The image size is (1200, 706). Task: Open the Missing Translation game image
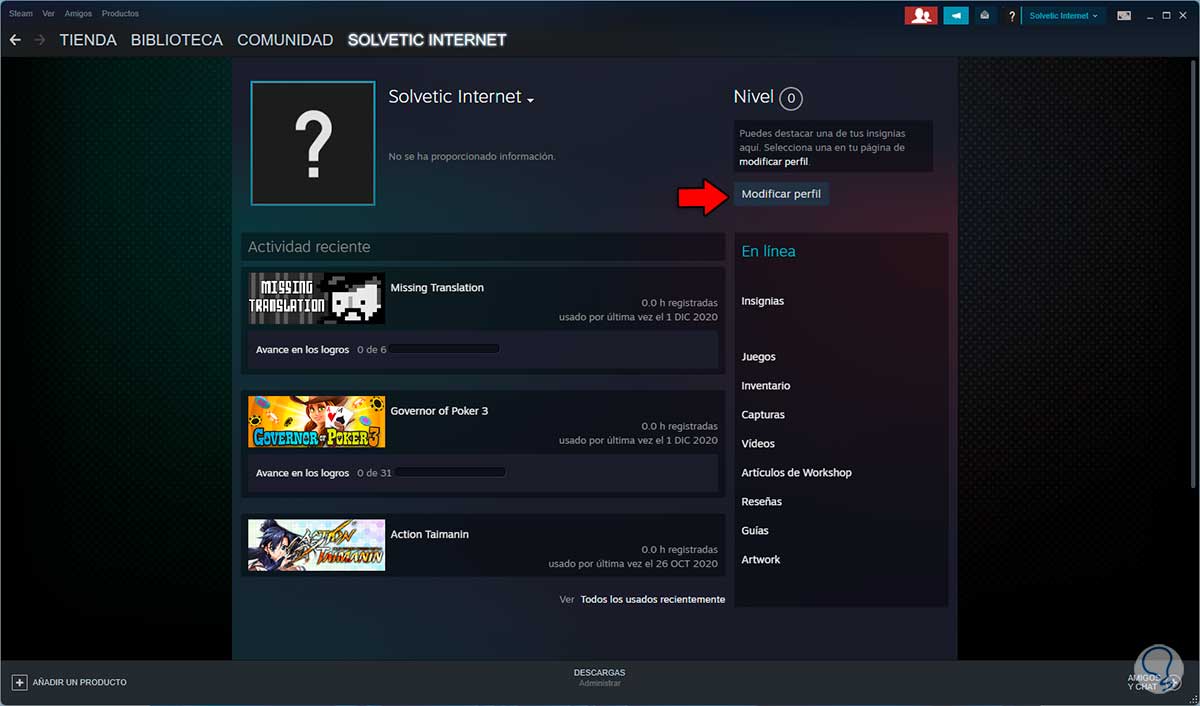click(316, 298)
